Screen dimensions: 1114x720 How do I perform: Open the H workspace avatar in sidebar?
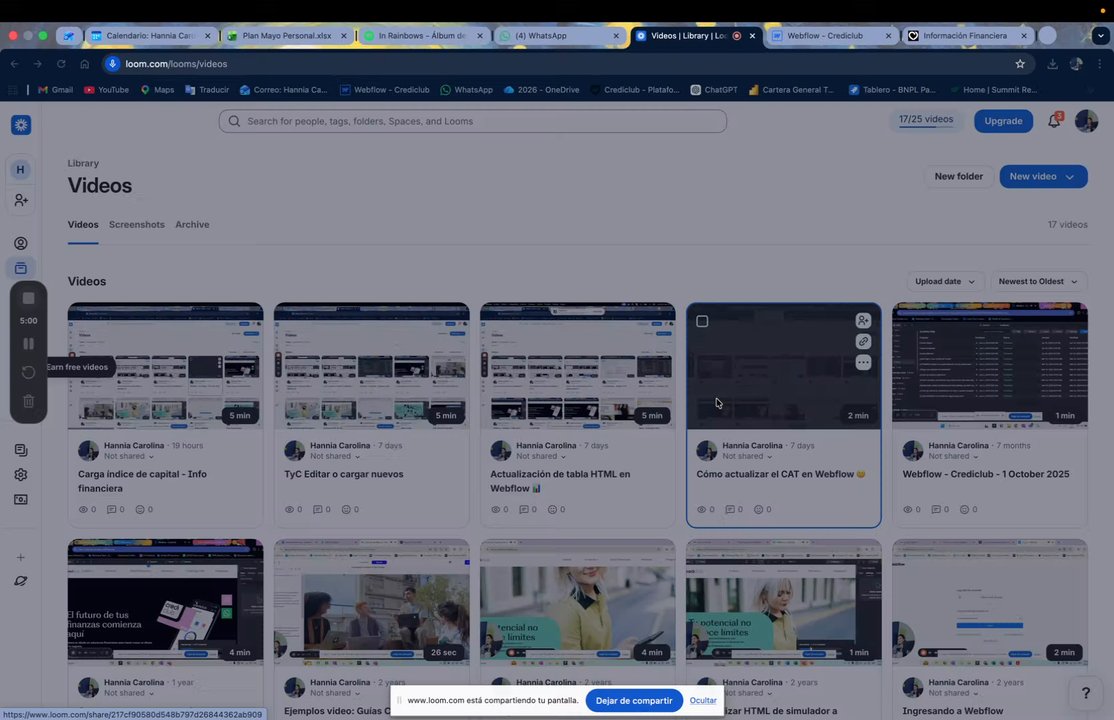click(21, 169)
